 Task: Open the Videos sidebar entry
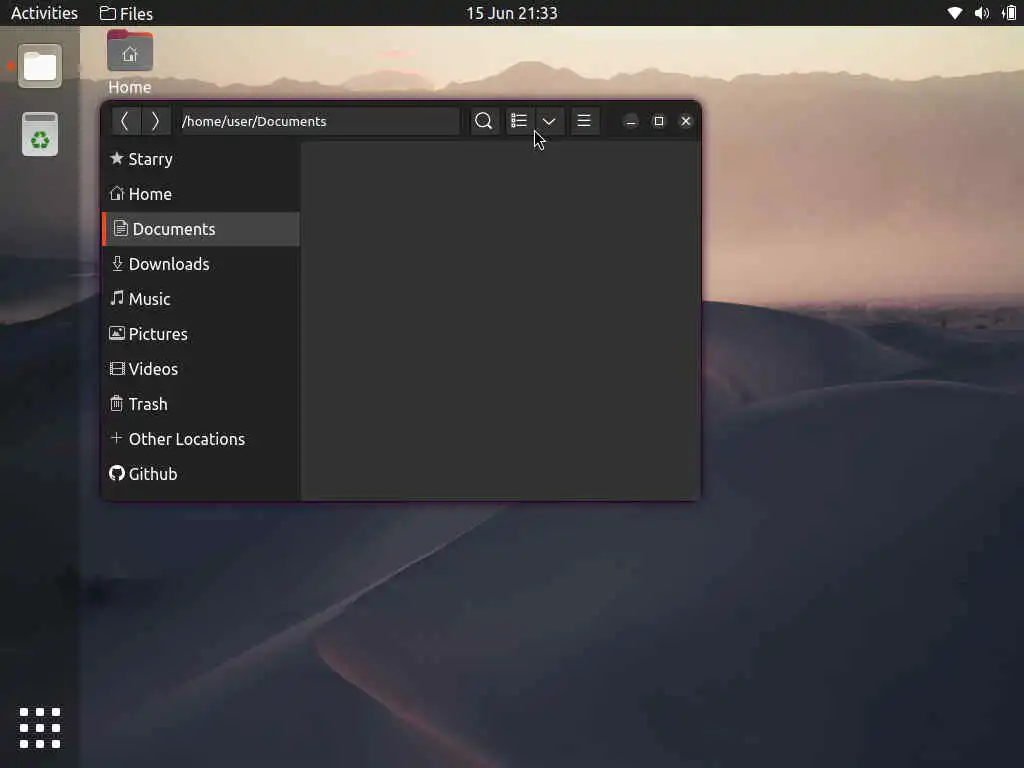tap(201, 369)
